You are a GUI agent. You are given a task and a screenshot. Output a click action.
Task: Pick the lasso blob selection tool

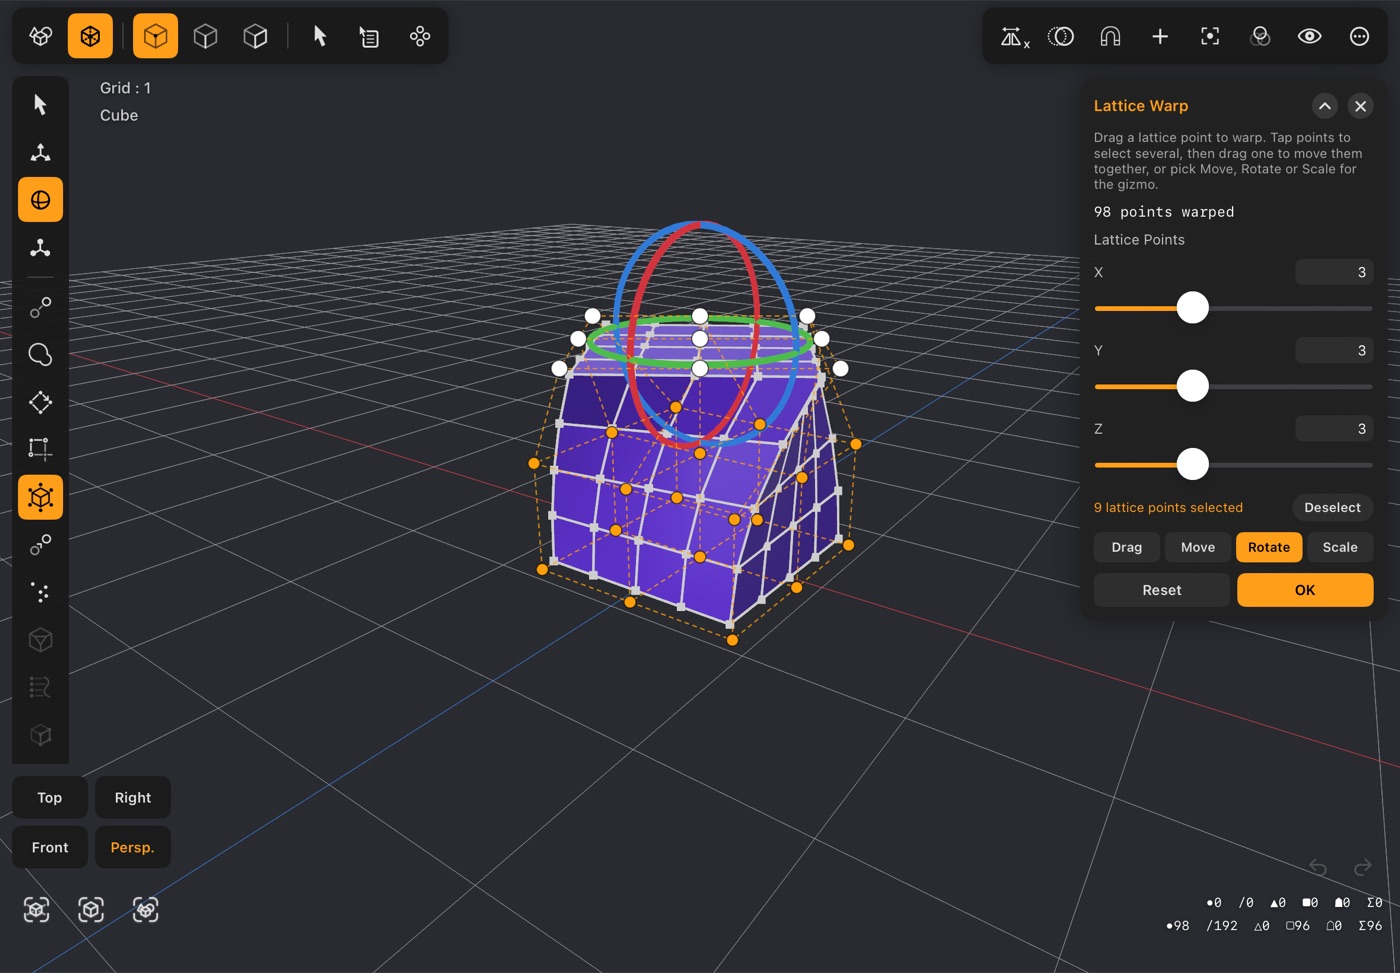pos(40,355)
